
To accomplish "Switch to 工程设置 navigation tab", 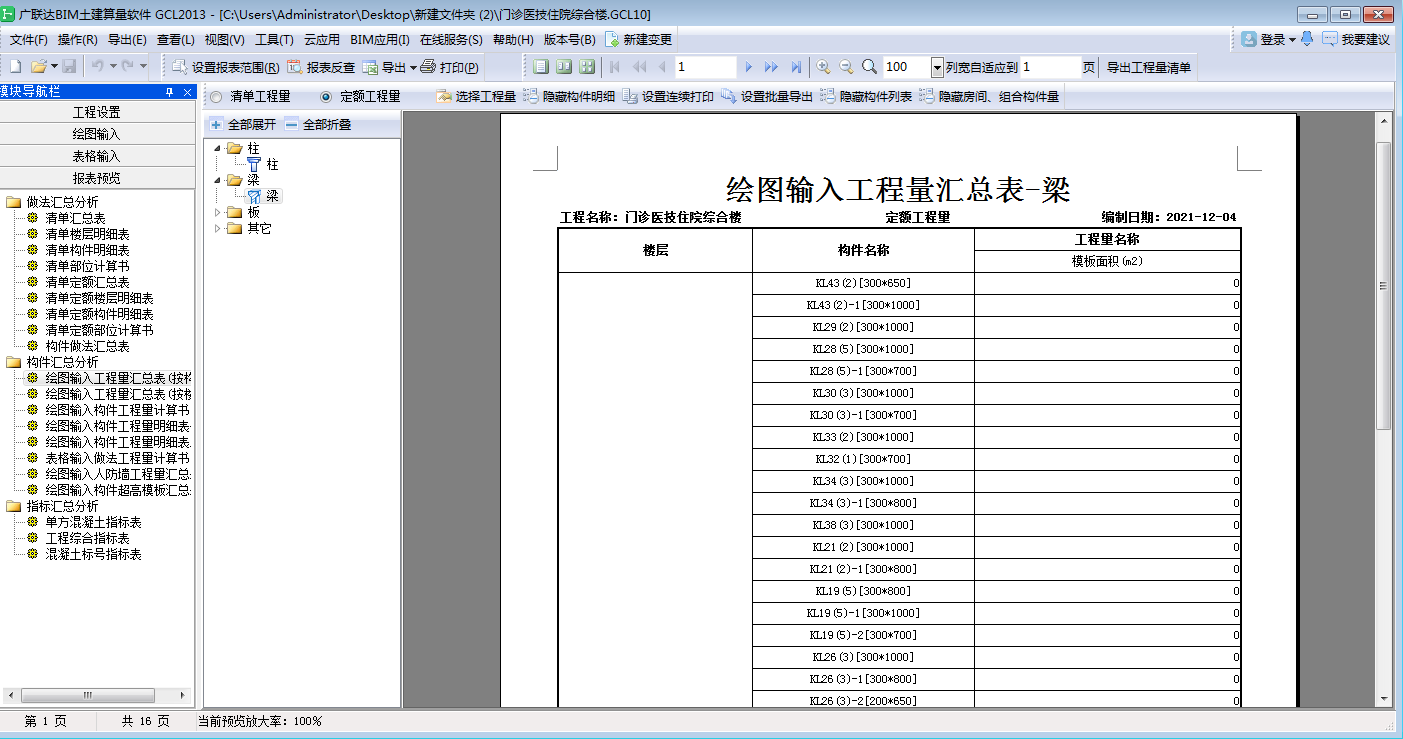I will 97,112.
